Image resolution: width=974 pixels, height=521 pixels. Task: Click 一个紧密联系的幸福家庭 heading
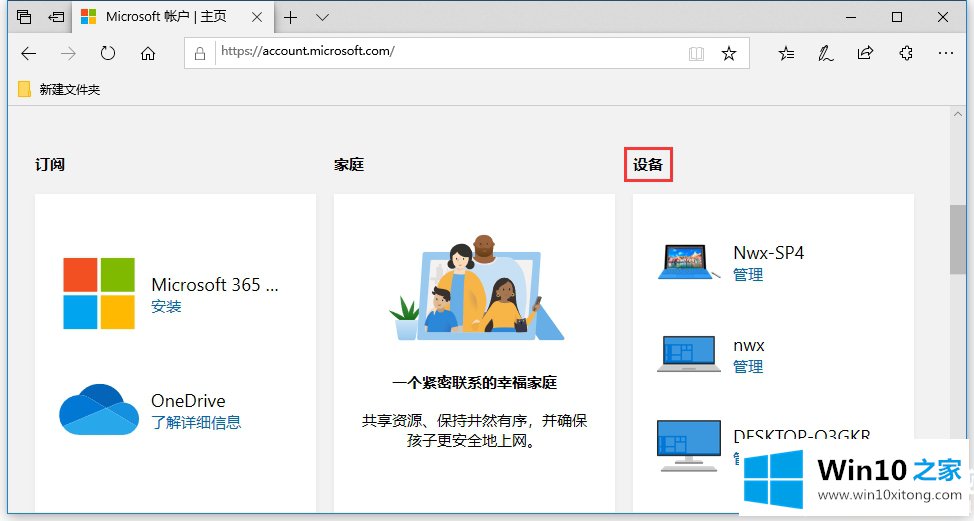(475, 383)
